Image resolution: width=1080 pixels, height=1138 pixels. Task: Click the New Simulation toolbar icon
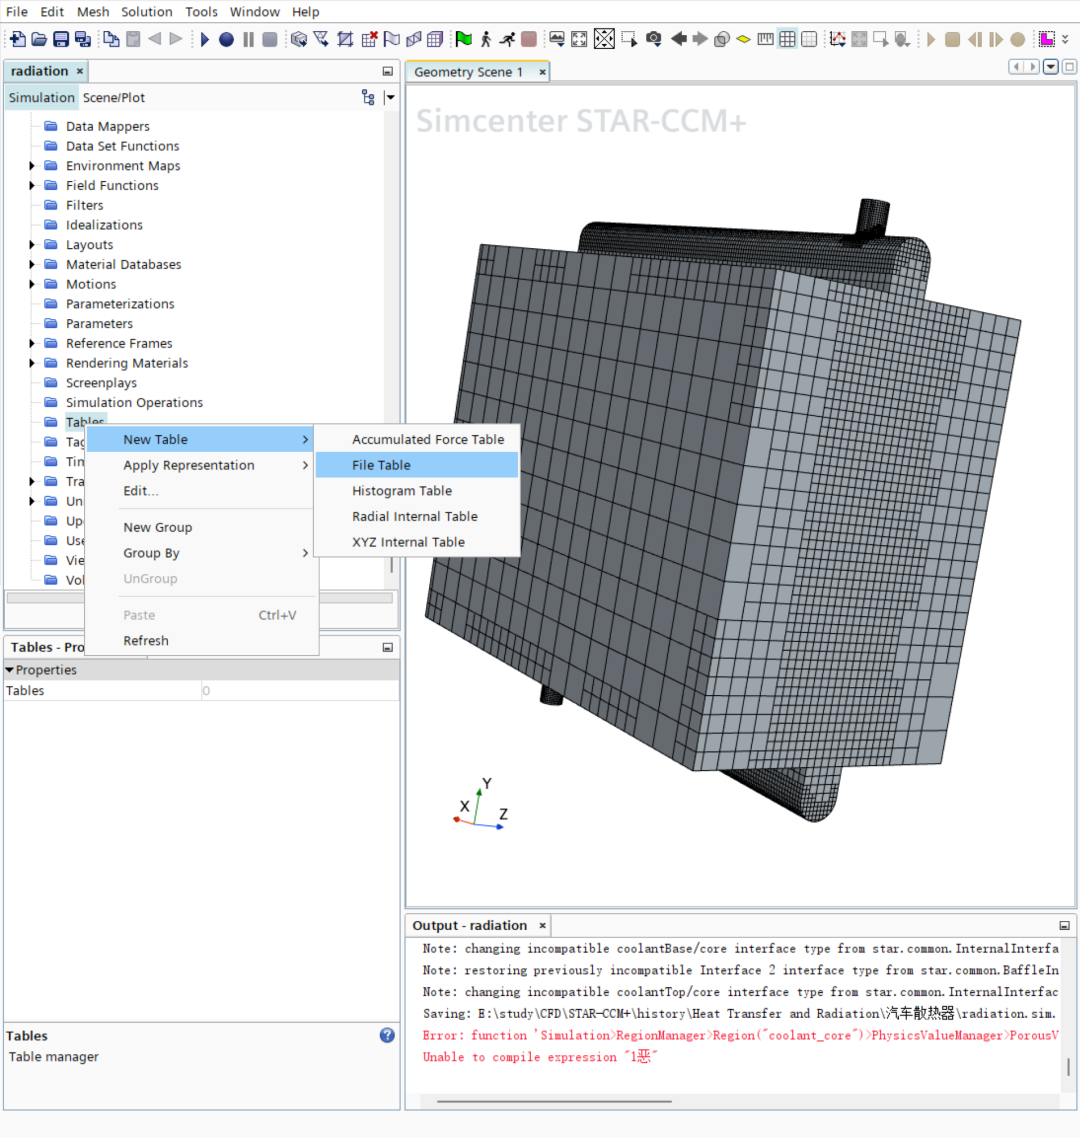pyautogui.click(x=17, y=39)
